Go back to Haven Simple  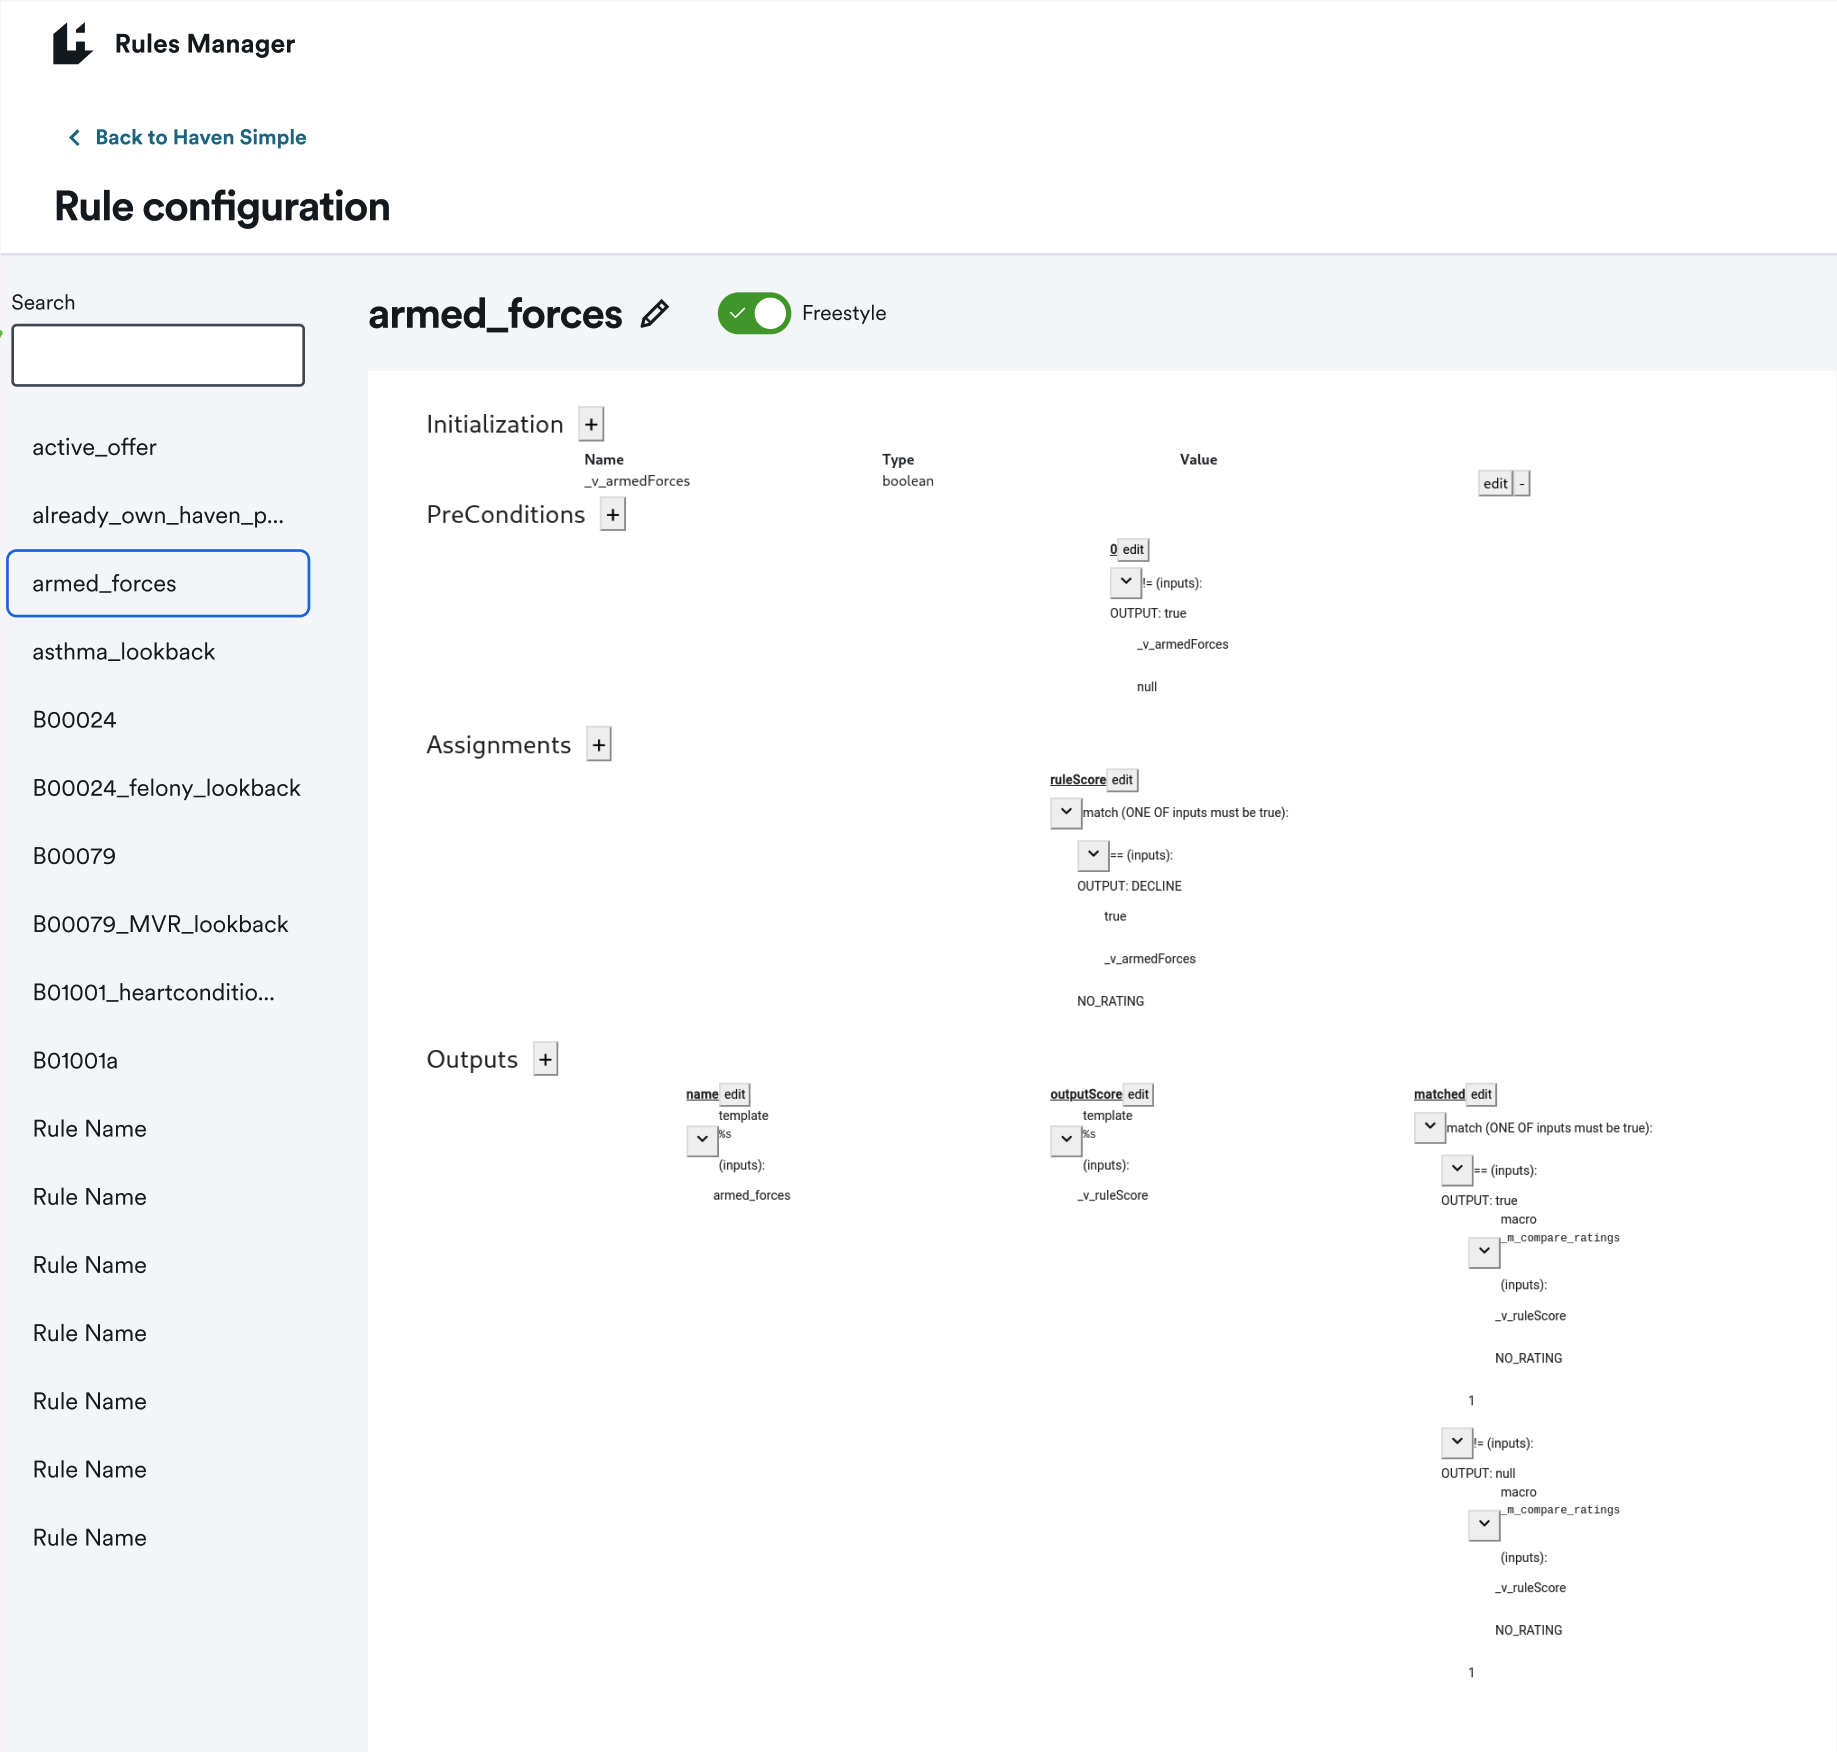200,138
